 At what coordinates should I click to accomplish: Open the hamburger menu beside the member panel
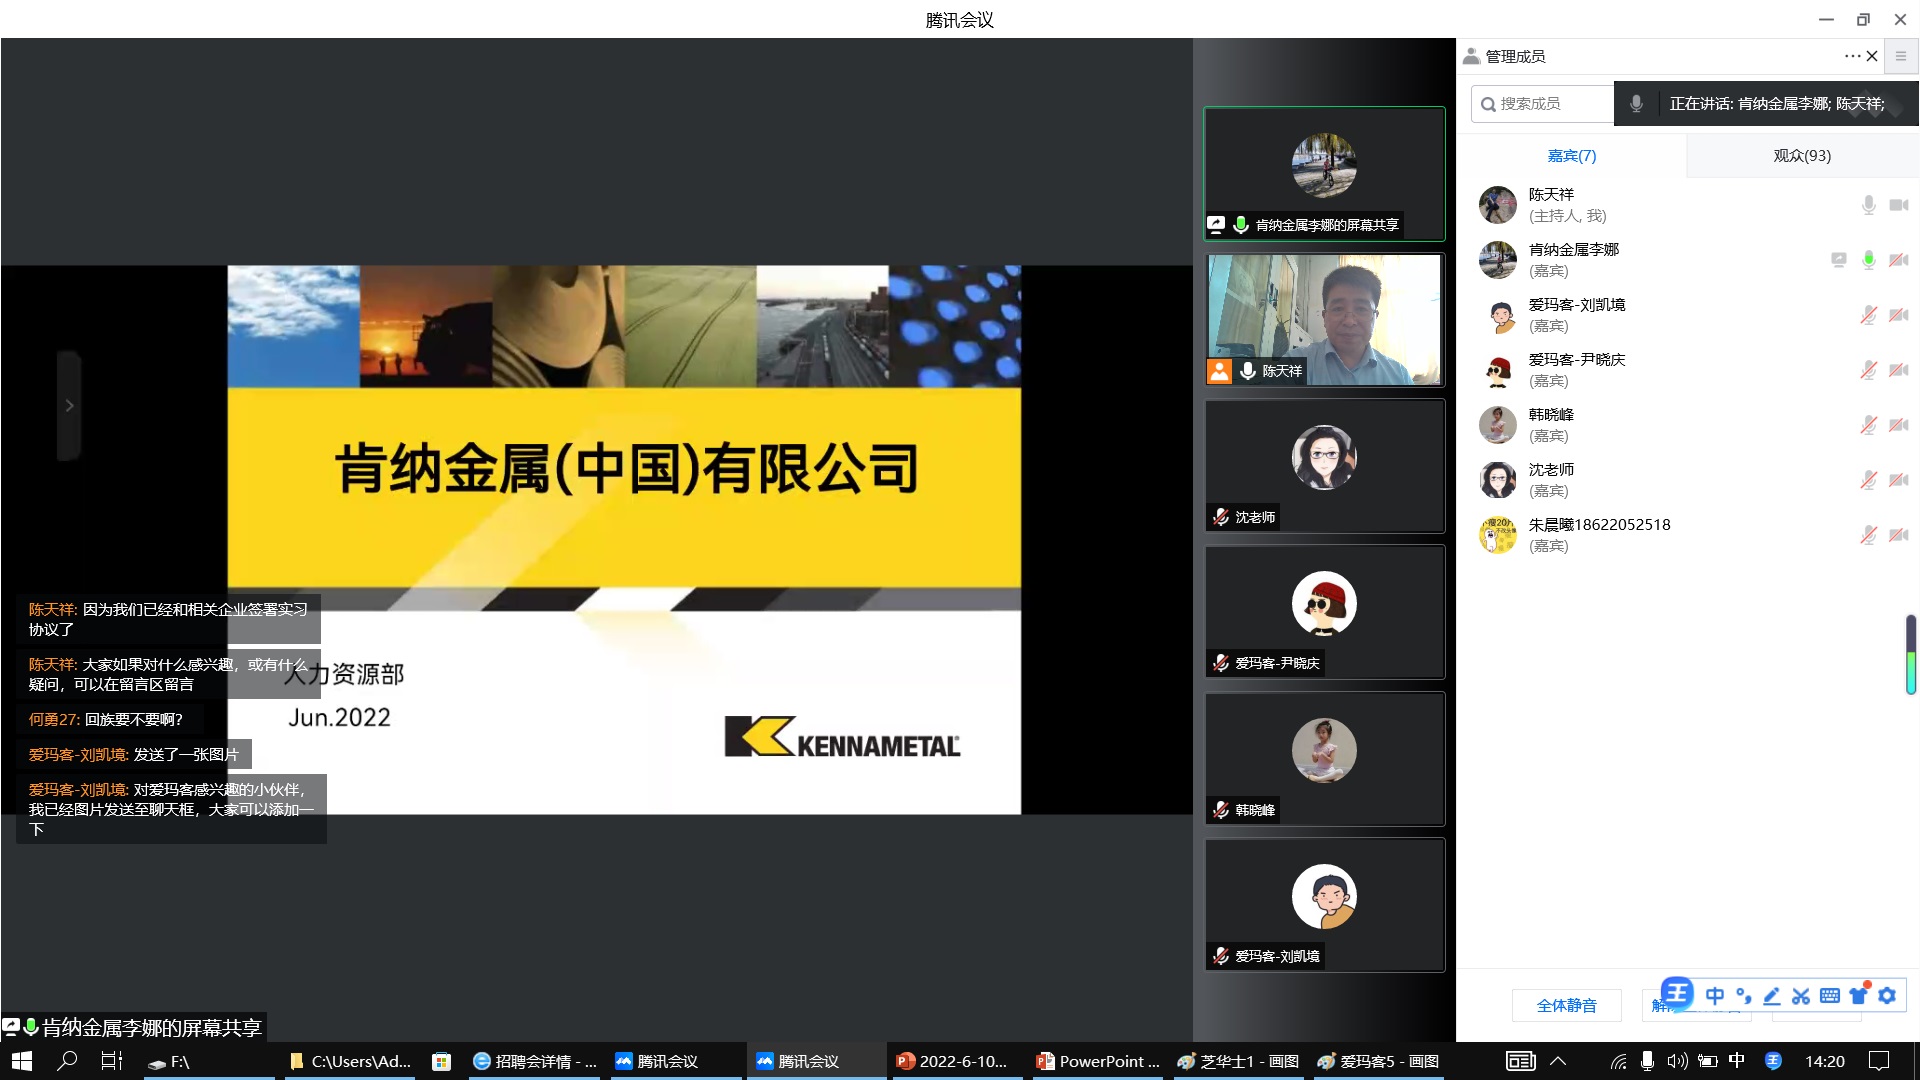click(x=1901, y=56)
